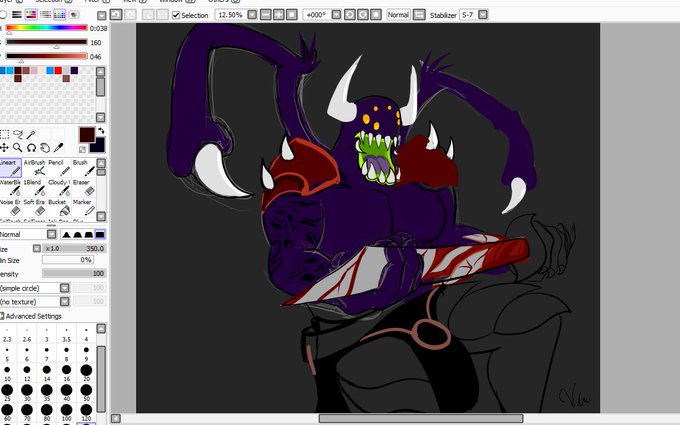
Task: Pick the eyedropper color tool
Action: coord(58,148)
